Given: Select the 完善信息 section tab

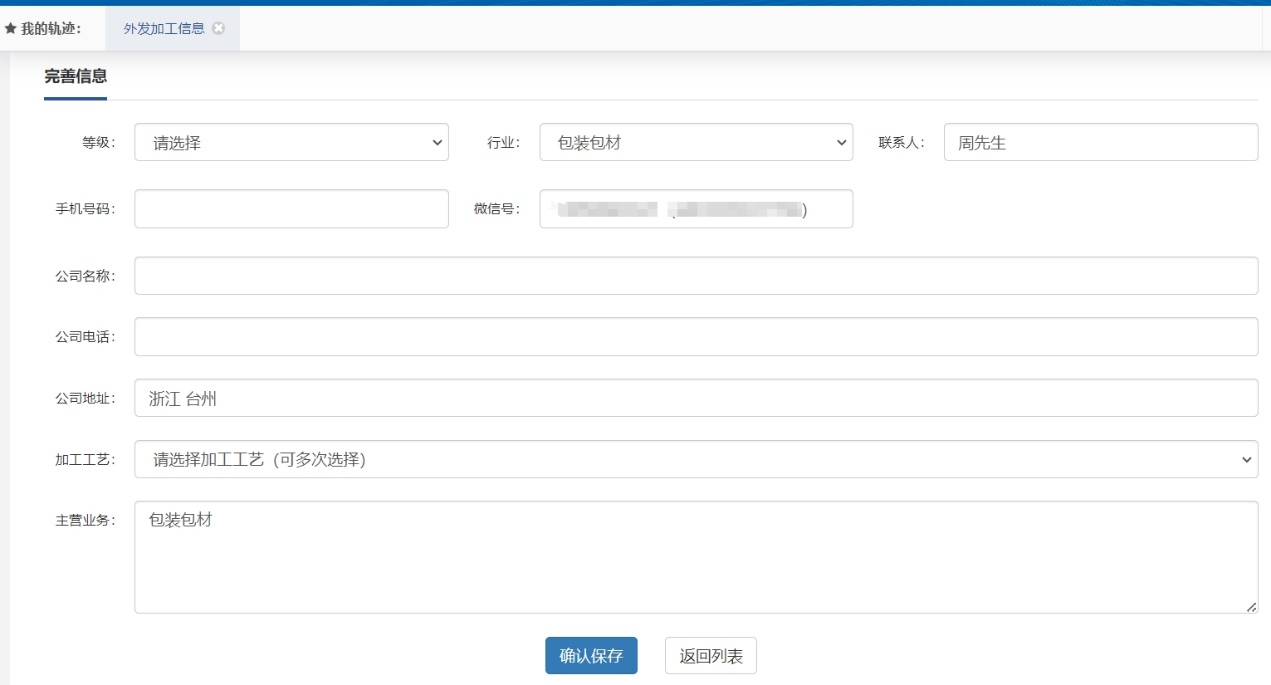Looking at the screenshot, I should pyautogui.click(x=75, y=76).
